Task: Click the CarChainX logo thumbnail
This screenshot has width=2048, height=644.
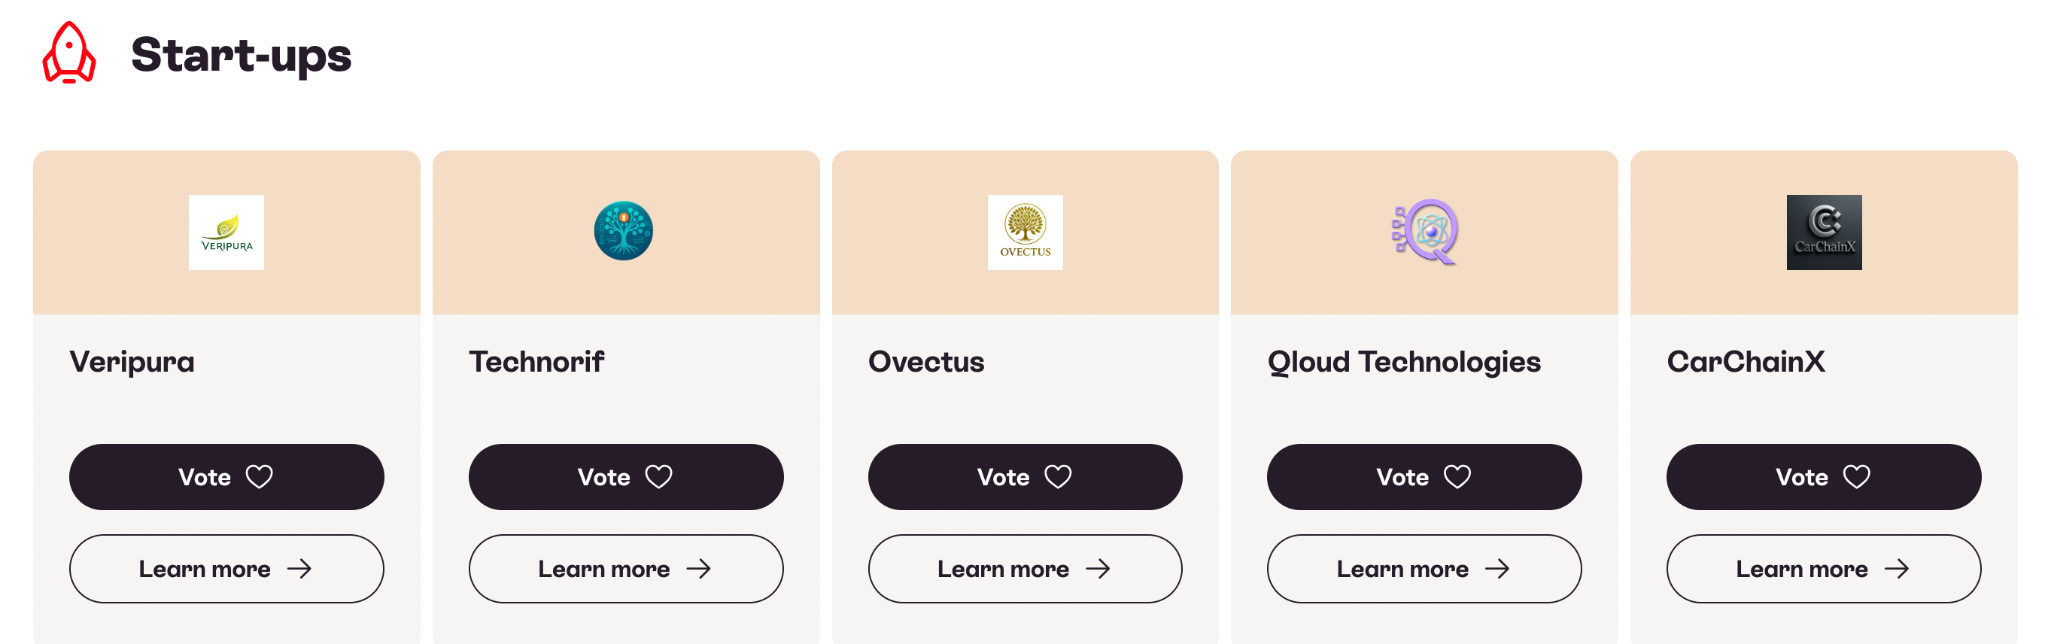Action: pyautogui.click(x=1824, y=232)
